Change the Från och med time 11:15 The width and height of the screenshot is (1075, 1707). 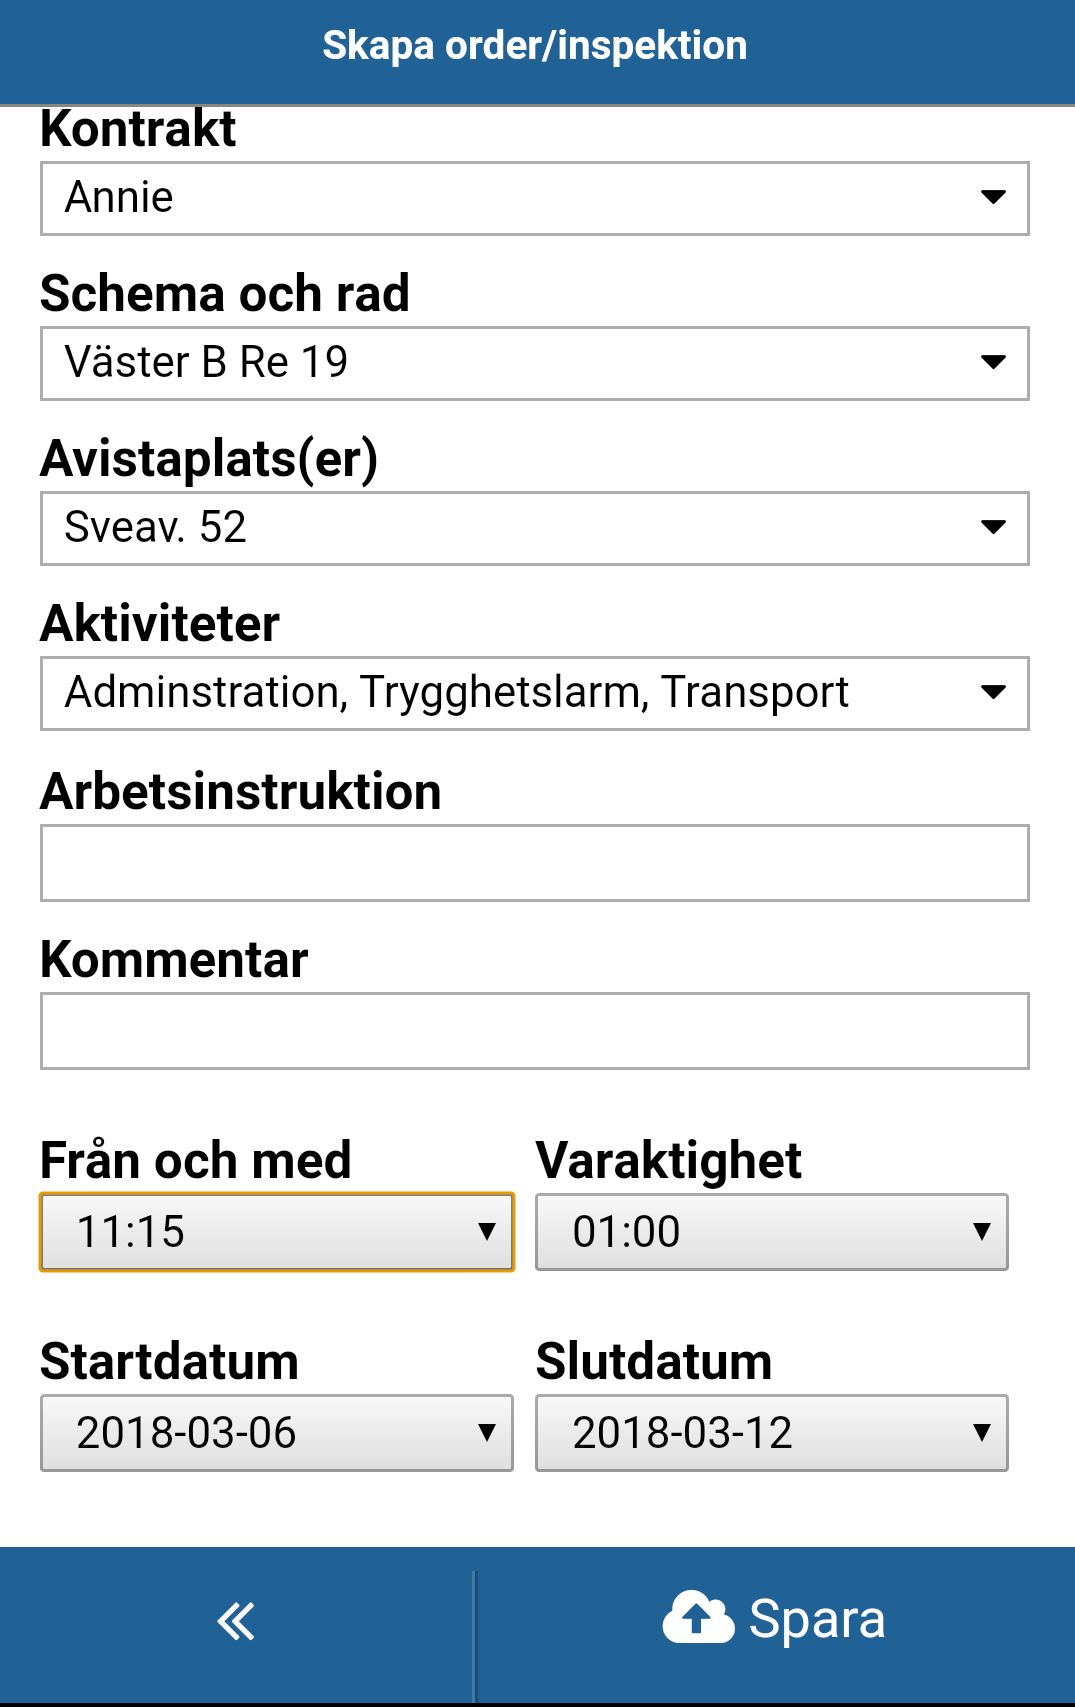coord(277,1232)
